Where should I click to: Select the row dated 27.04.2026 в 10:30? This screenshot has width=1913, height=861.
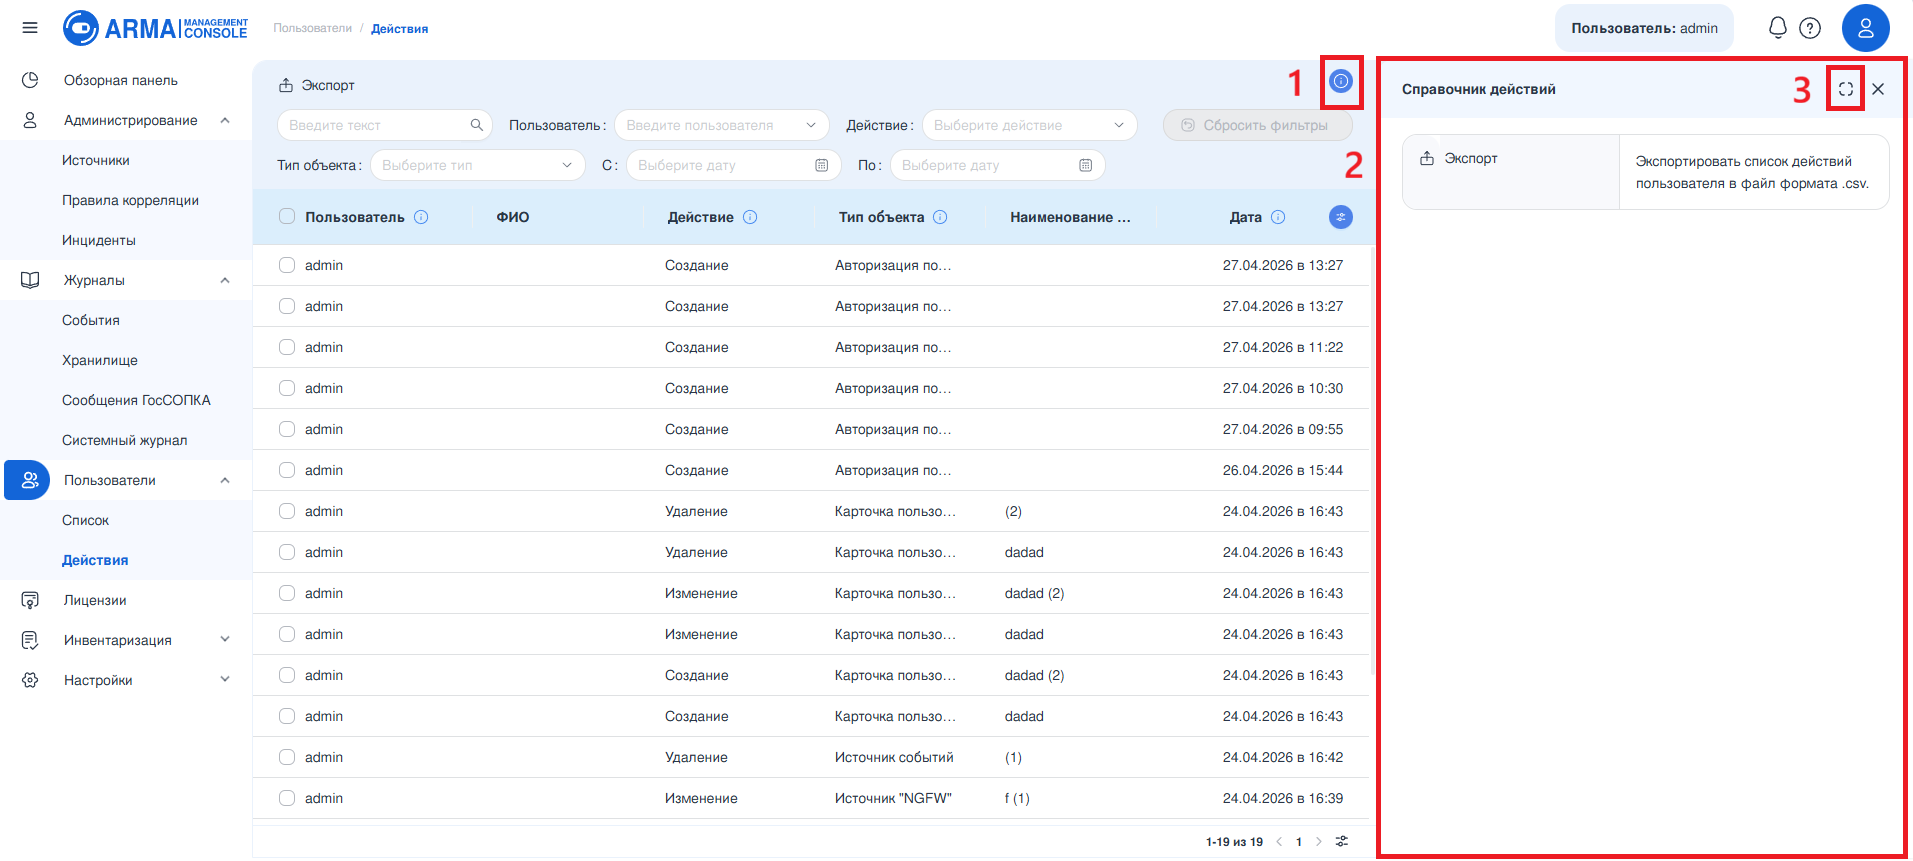pyautogui.click(x=287, y=388)
